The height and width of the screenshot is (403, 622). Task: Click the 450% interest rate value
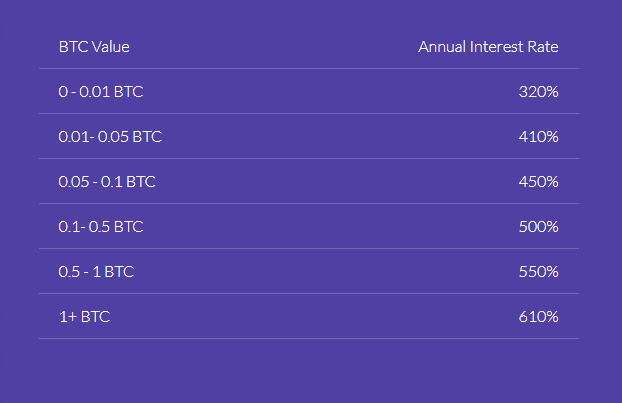[x=538, y=181]
